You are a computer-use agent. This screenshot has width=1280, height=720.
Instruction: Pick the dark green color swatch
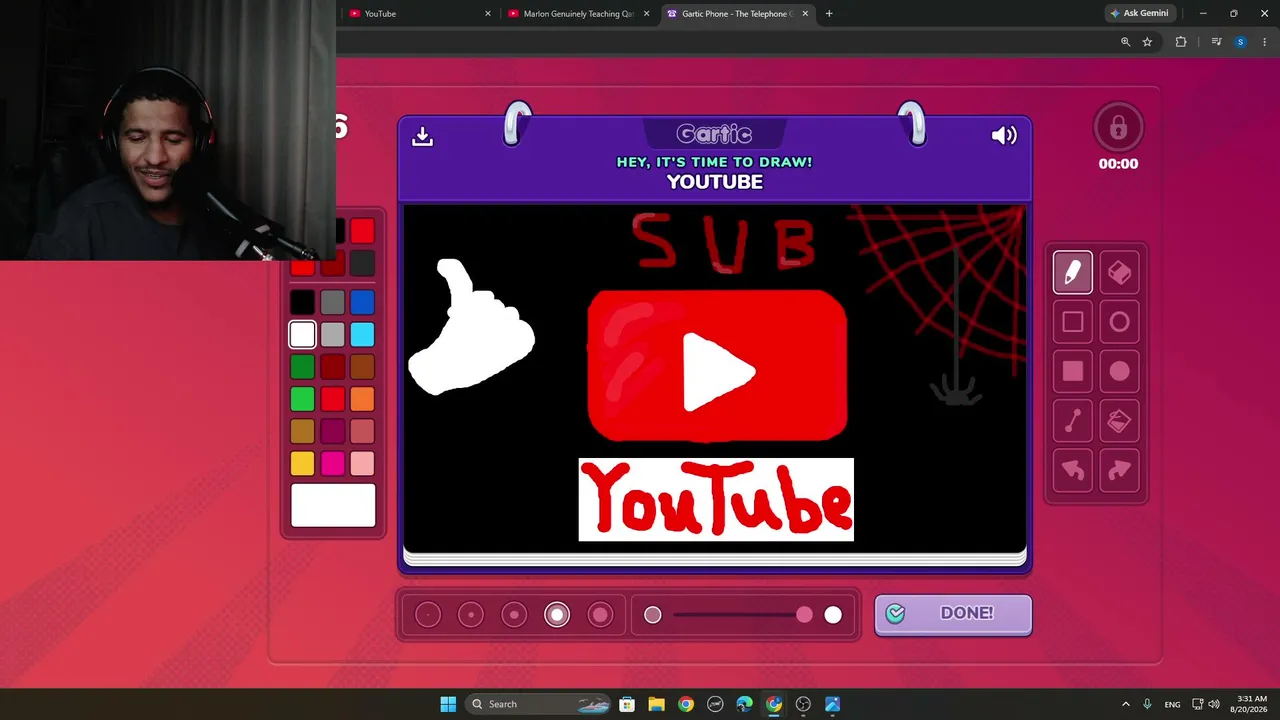tap(302, 367)
